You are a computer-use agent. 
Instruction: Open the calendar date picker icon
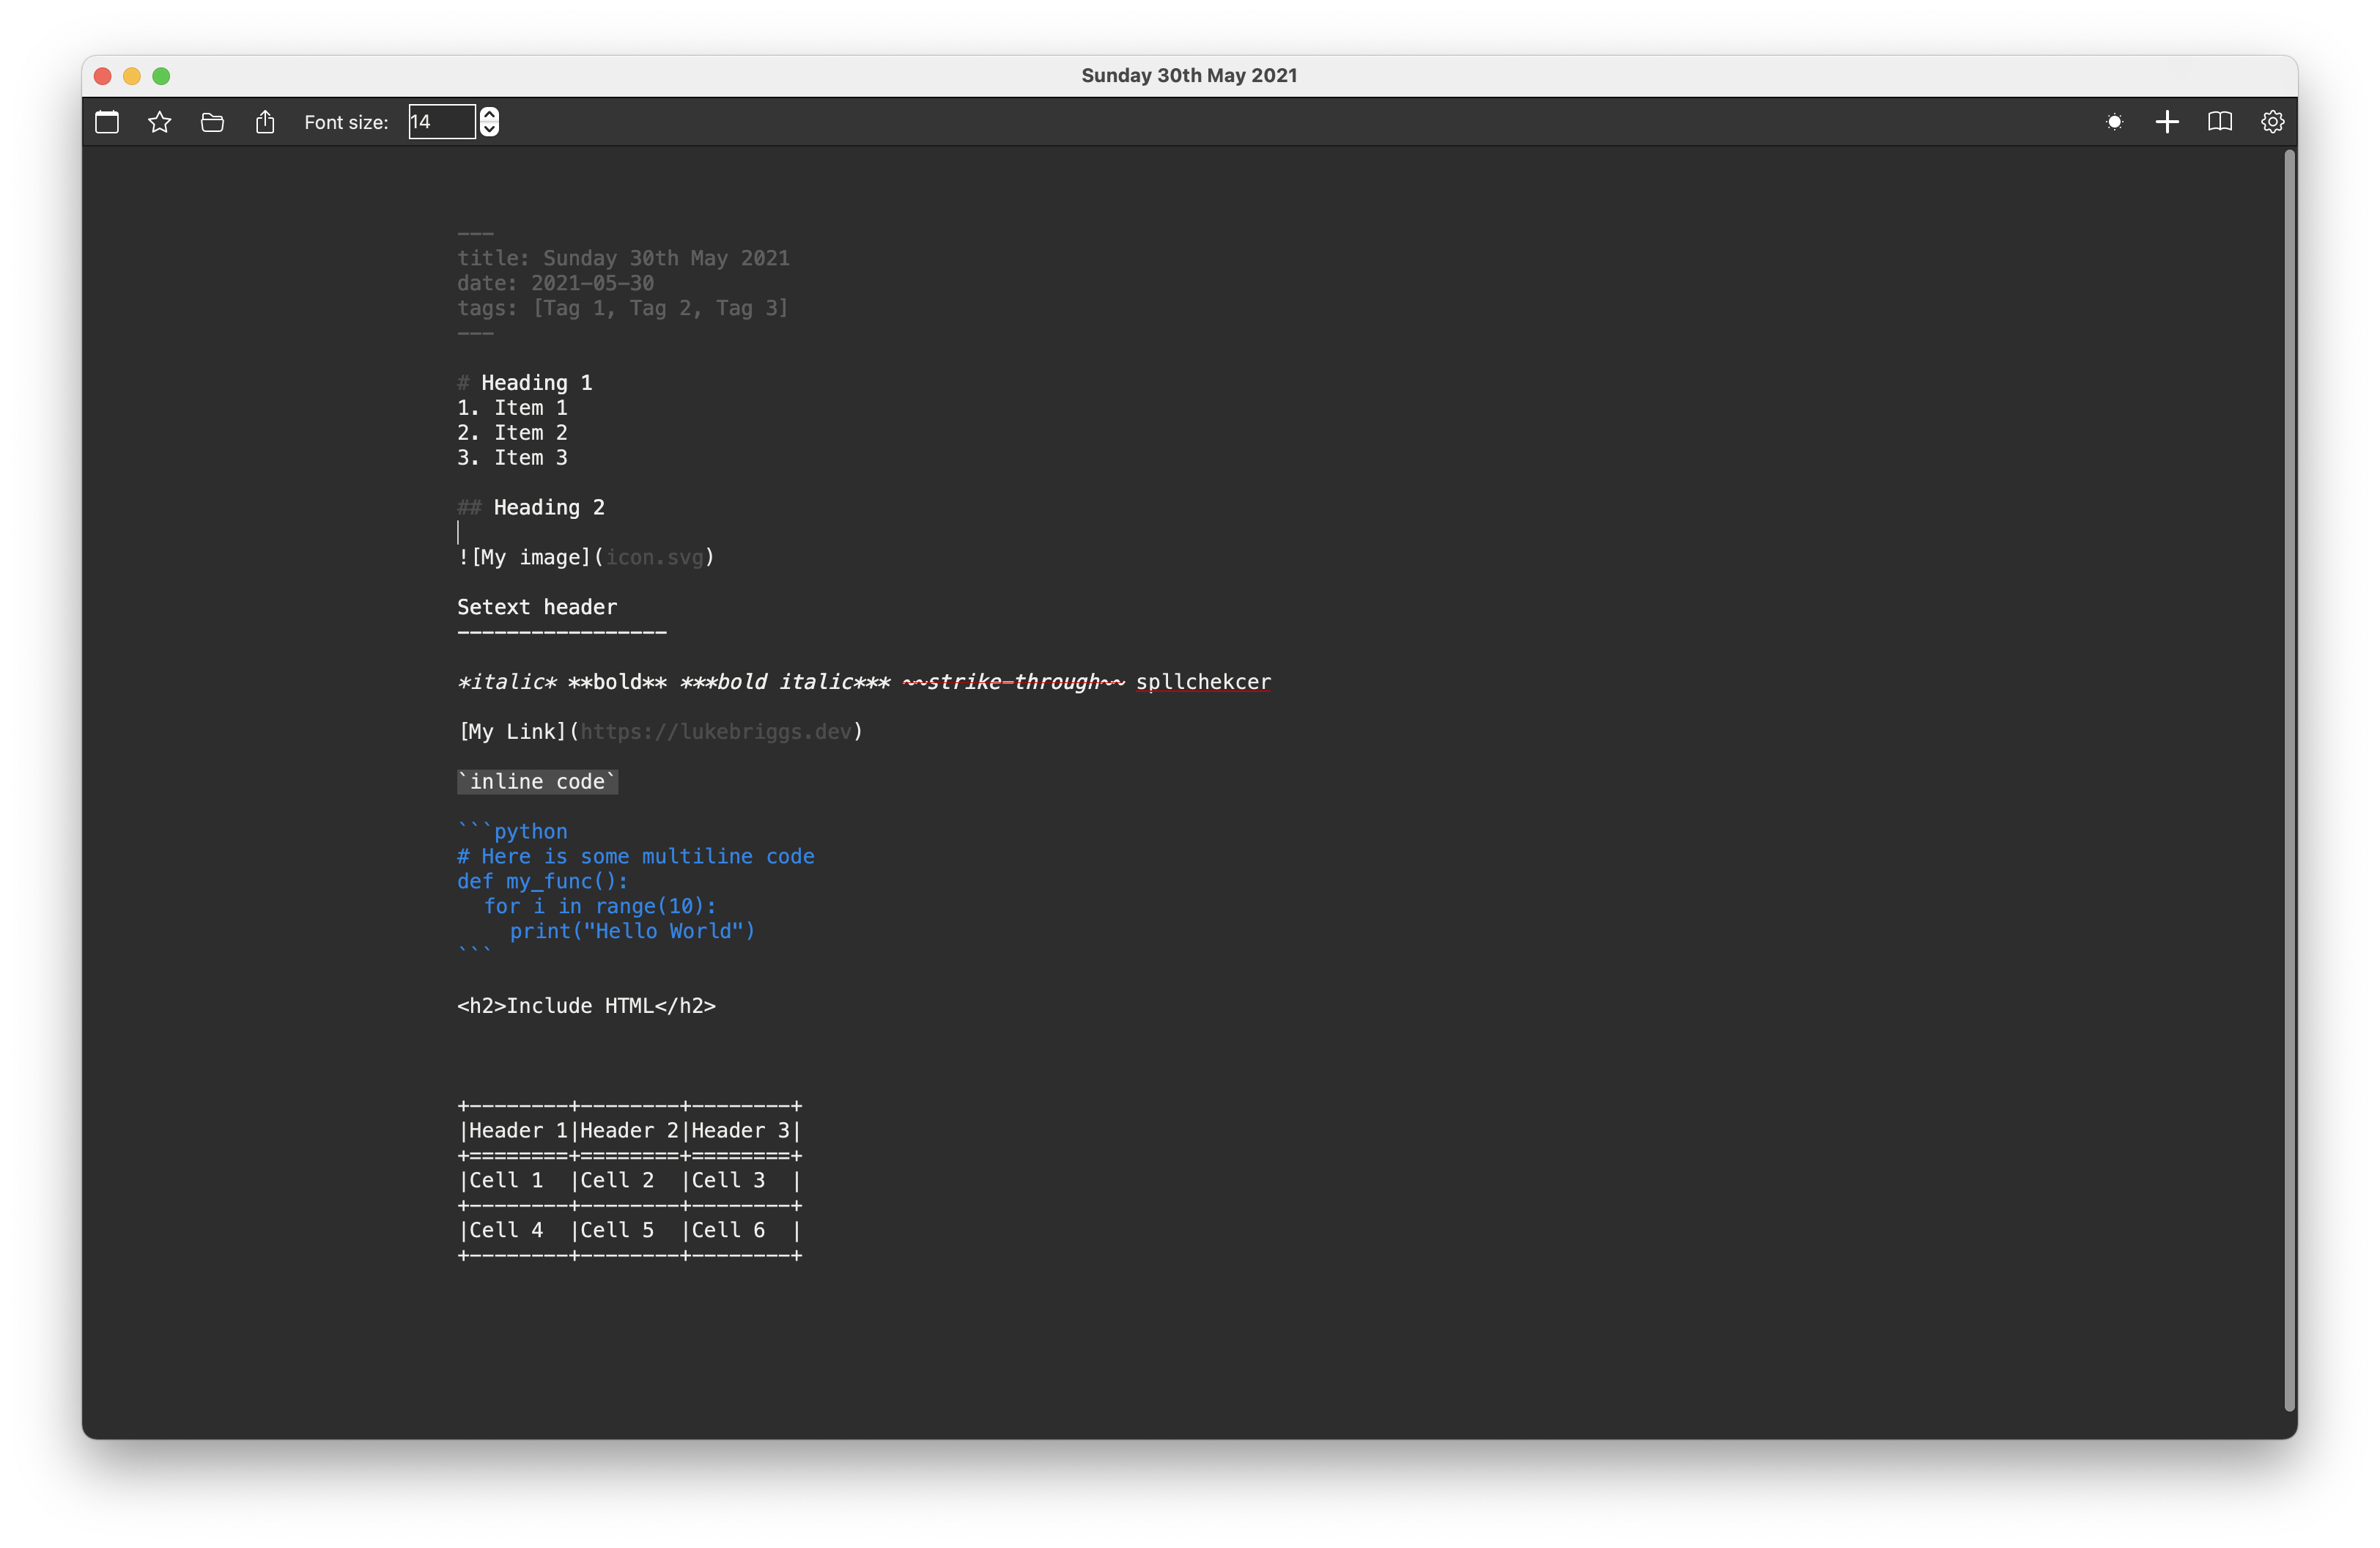(x=107, y=122)
